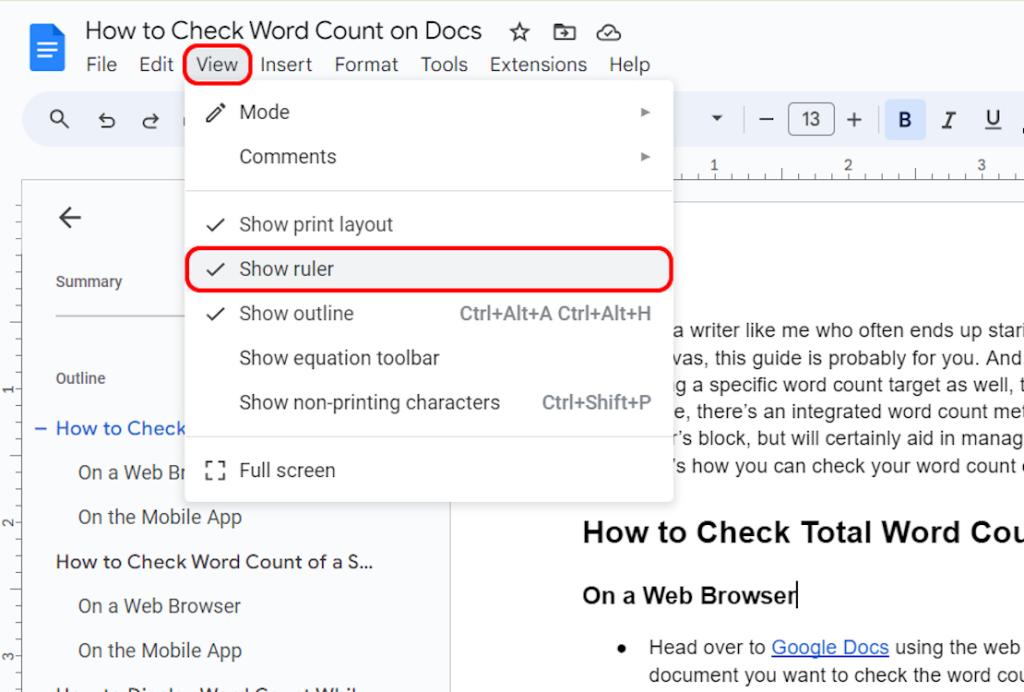Move document to a folder

pyautogui.click(x=563, y=32)
